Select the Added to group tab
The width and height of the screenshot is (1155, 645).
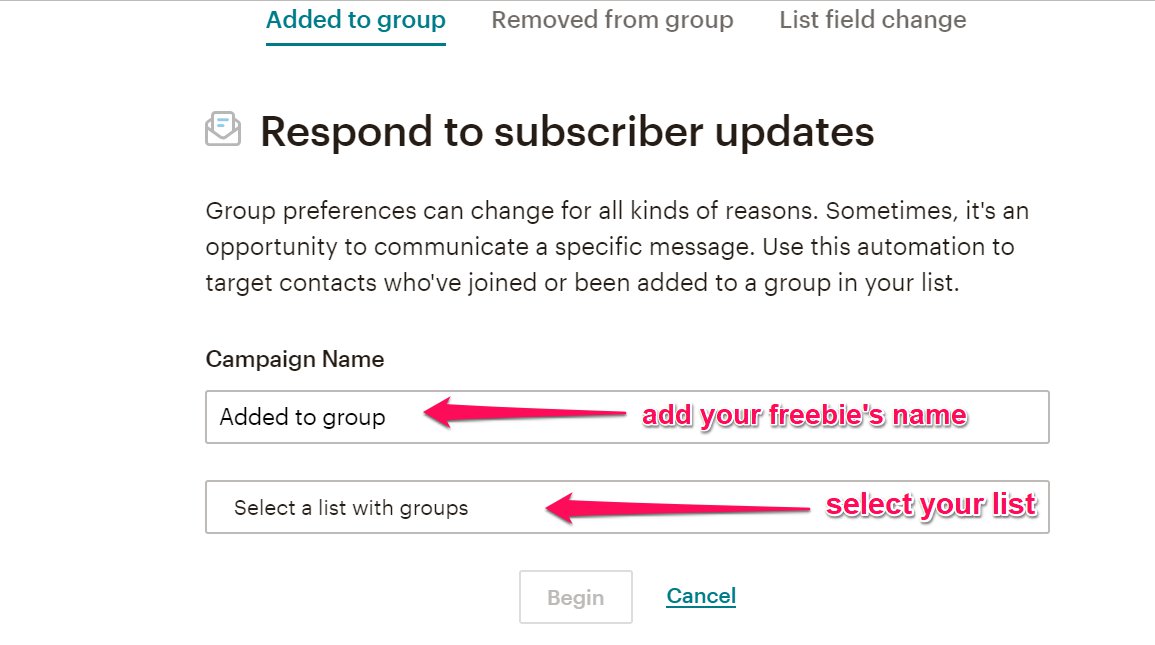pyautogui.click(x=356, y=20)
